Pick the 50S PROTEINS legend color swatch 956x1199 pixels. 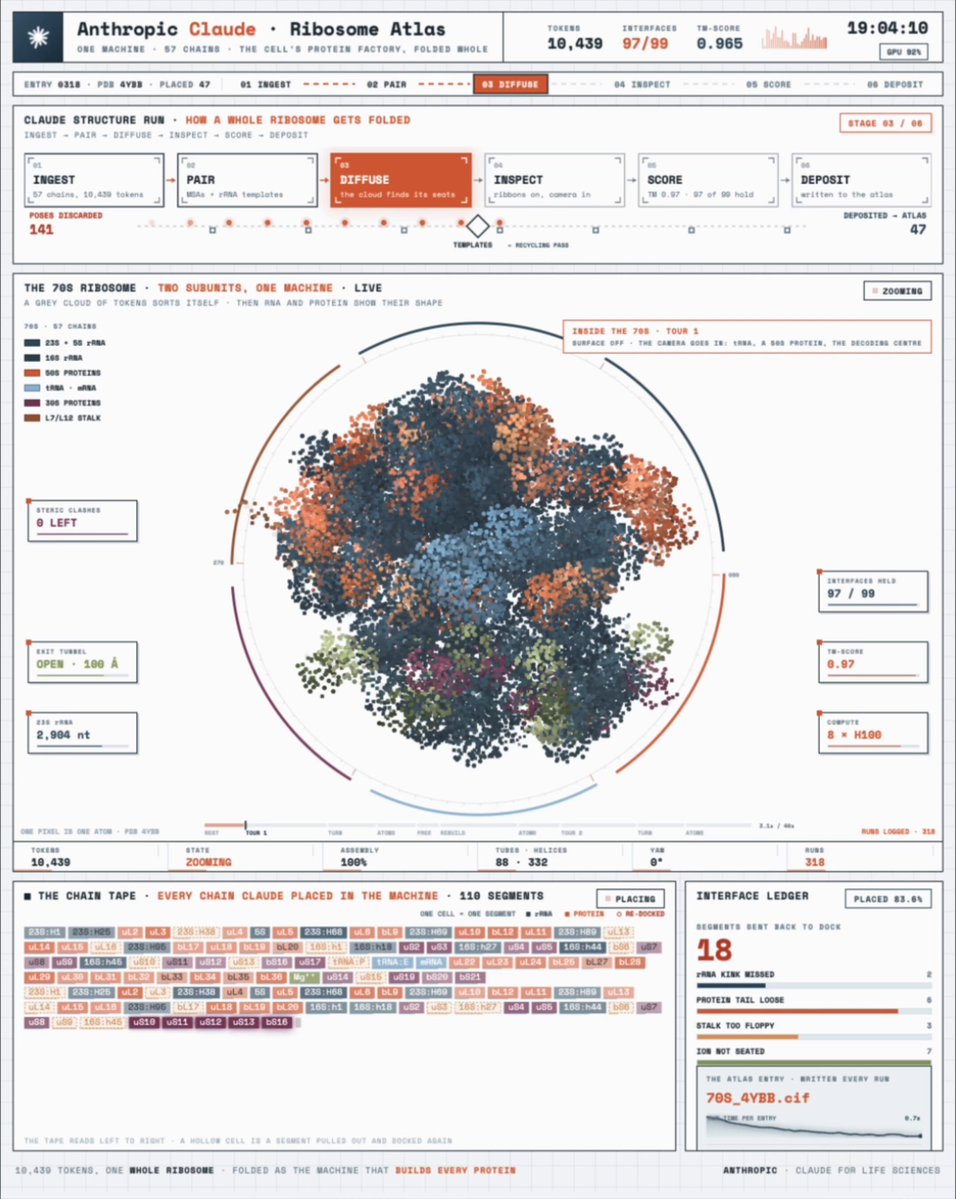pyautogui.click(x=32, y=373)
